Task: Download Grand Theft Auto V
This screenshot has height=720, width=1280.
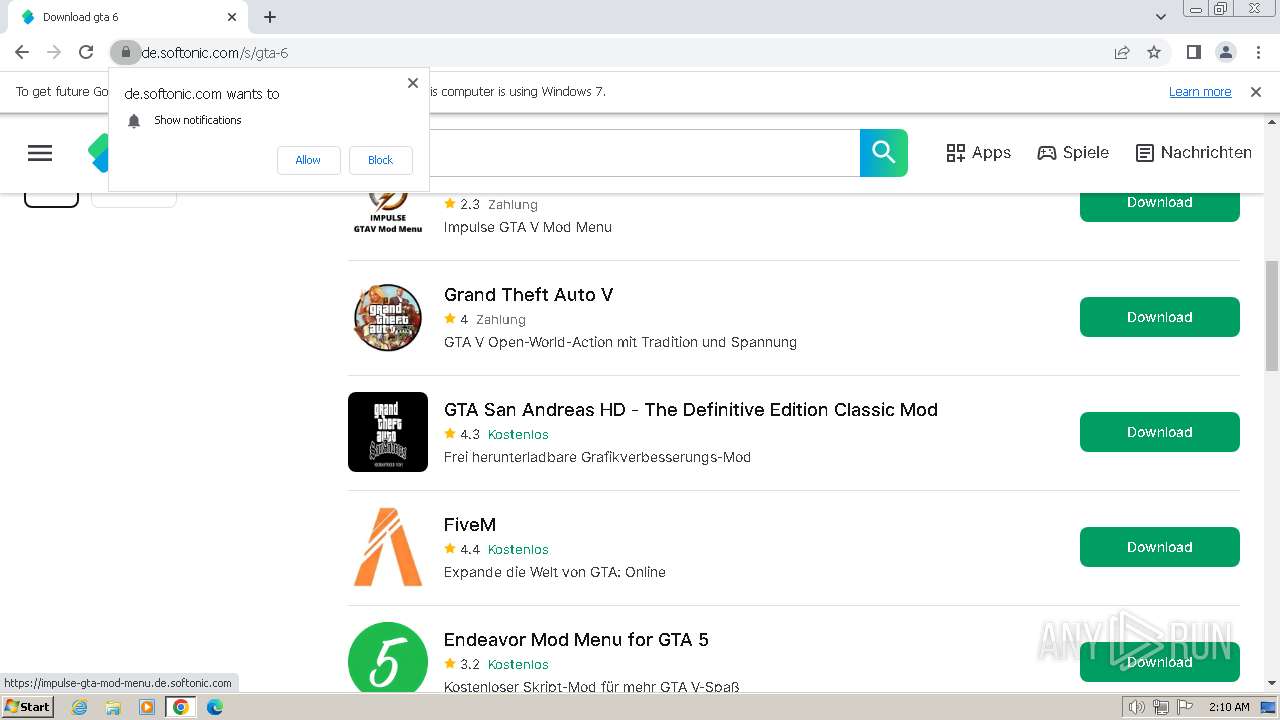Action: click(x=1160, y=317)
